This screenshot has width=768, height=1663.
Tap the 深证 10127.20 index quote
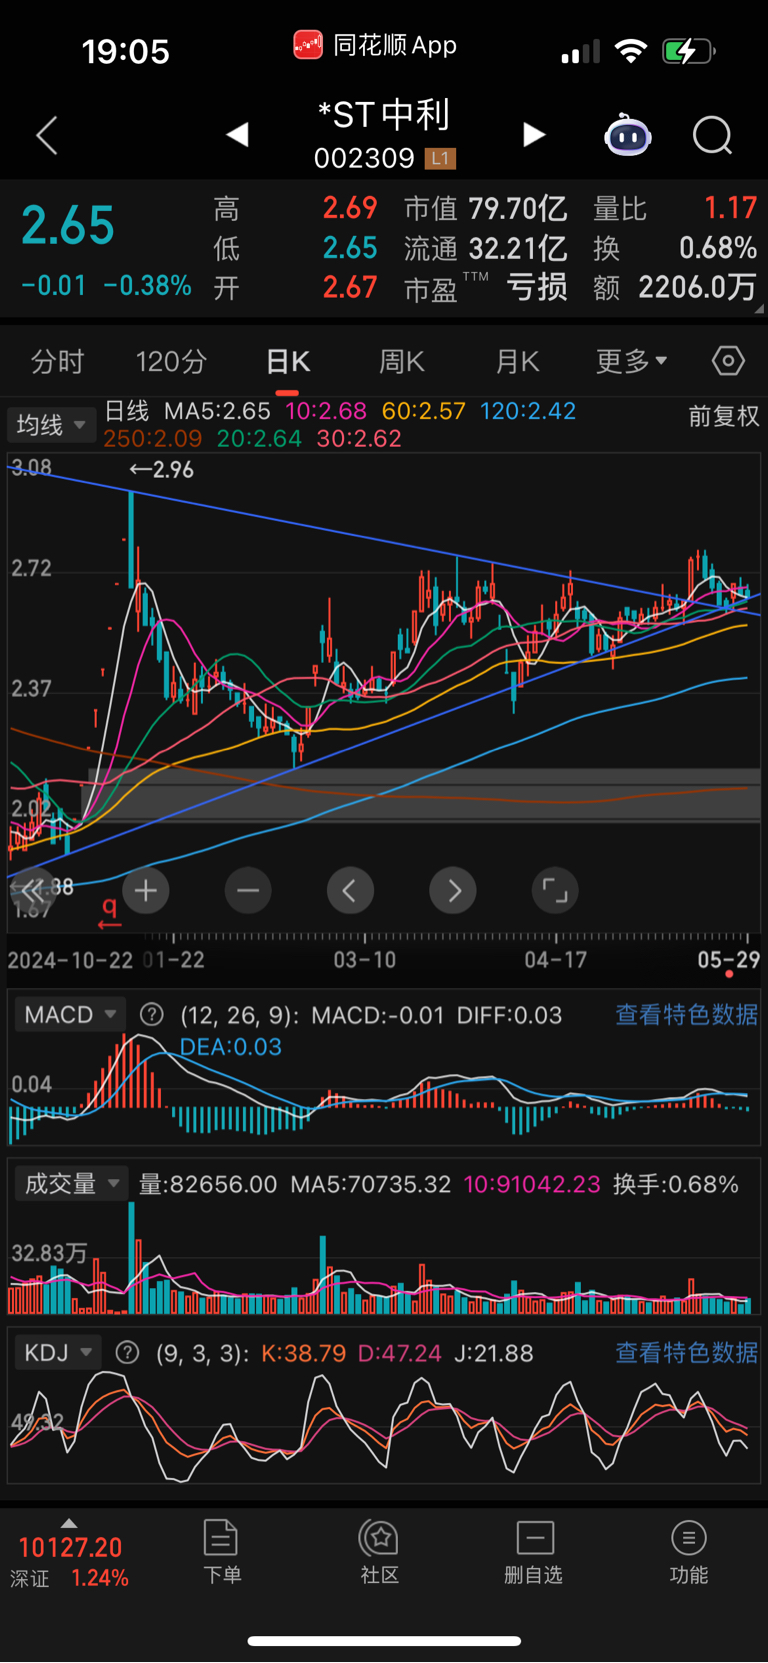(70, 1562)
